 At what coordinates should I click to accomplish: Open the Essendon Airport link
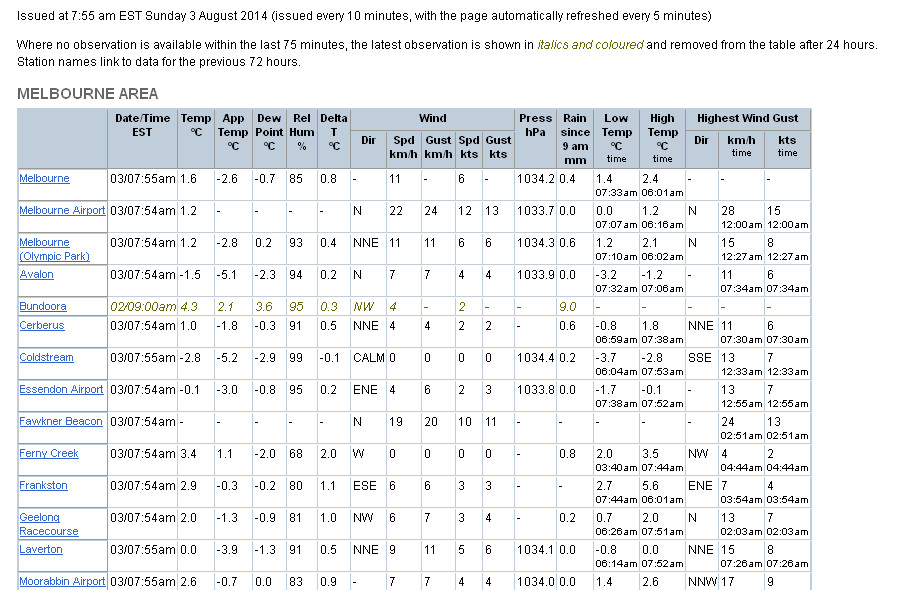coord(61,389)
